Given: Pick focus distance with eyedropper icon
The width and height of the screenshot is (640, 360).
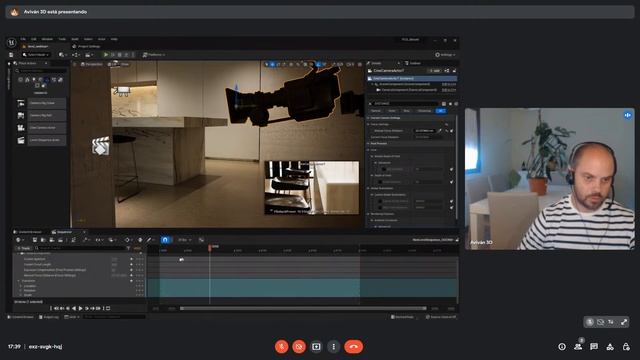Looking at the screenshot, I should [440, 131].
